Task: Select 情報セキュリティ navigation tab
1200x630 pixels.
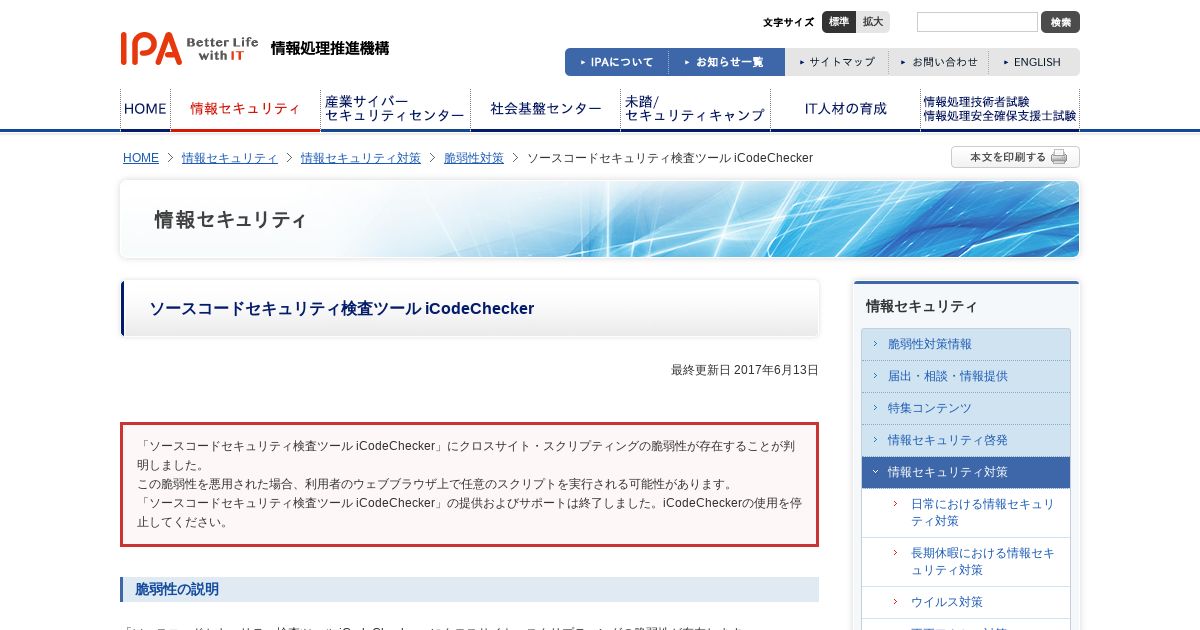Action: pos(245,109)
